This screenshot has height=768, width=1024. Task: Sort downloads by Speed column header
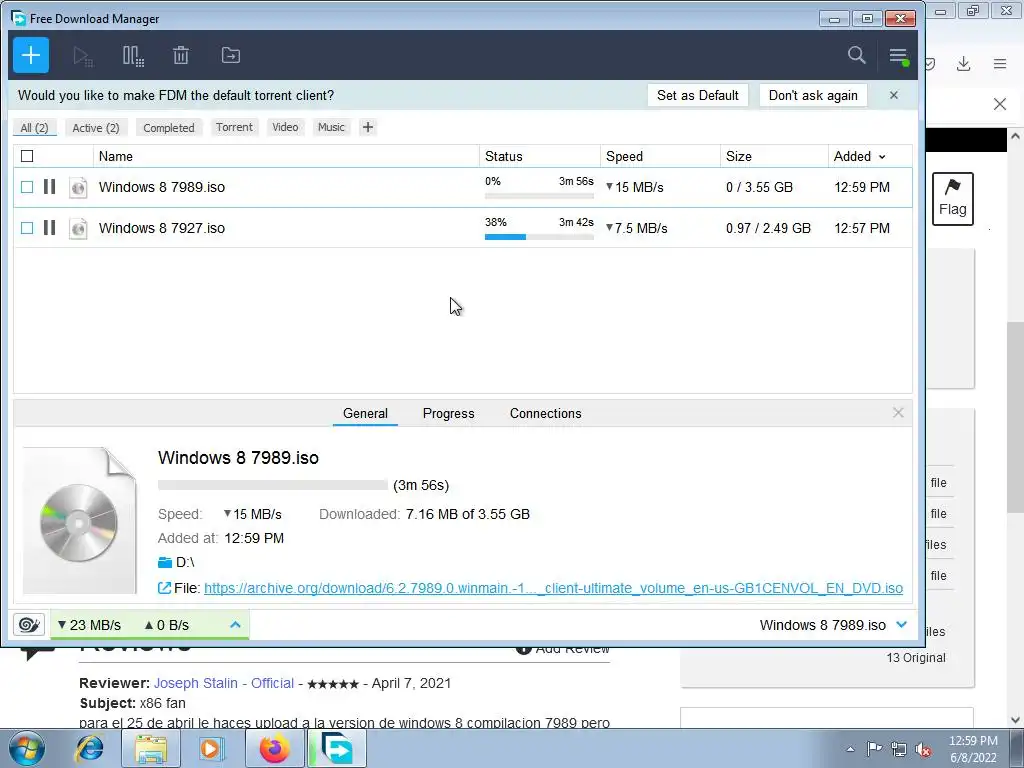point(660,156)
